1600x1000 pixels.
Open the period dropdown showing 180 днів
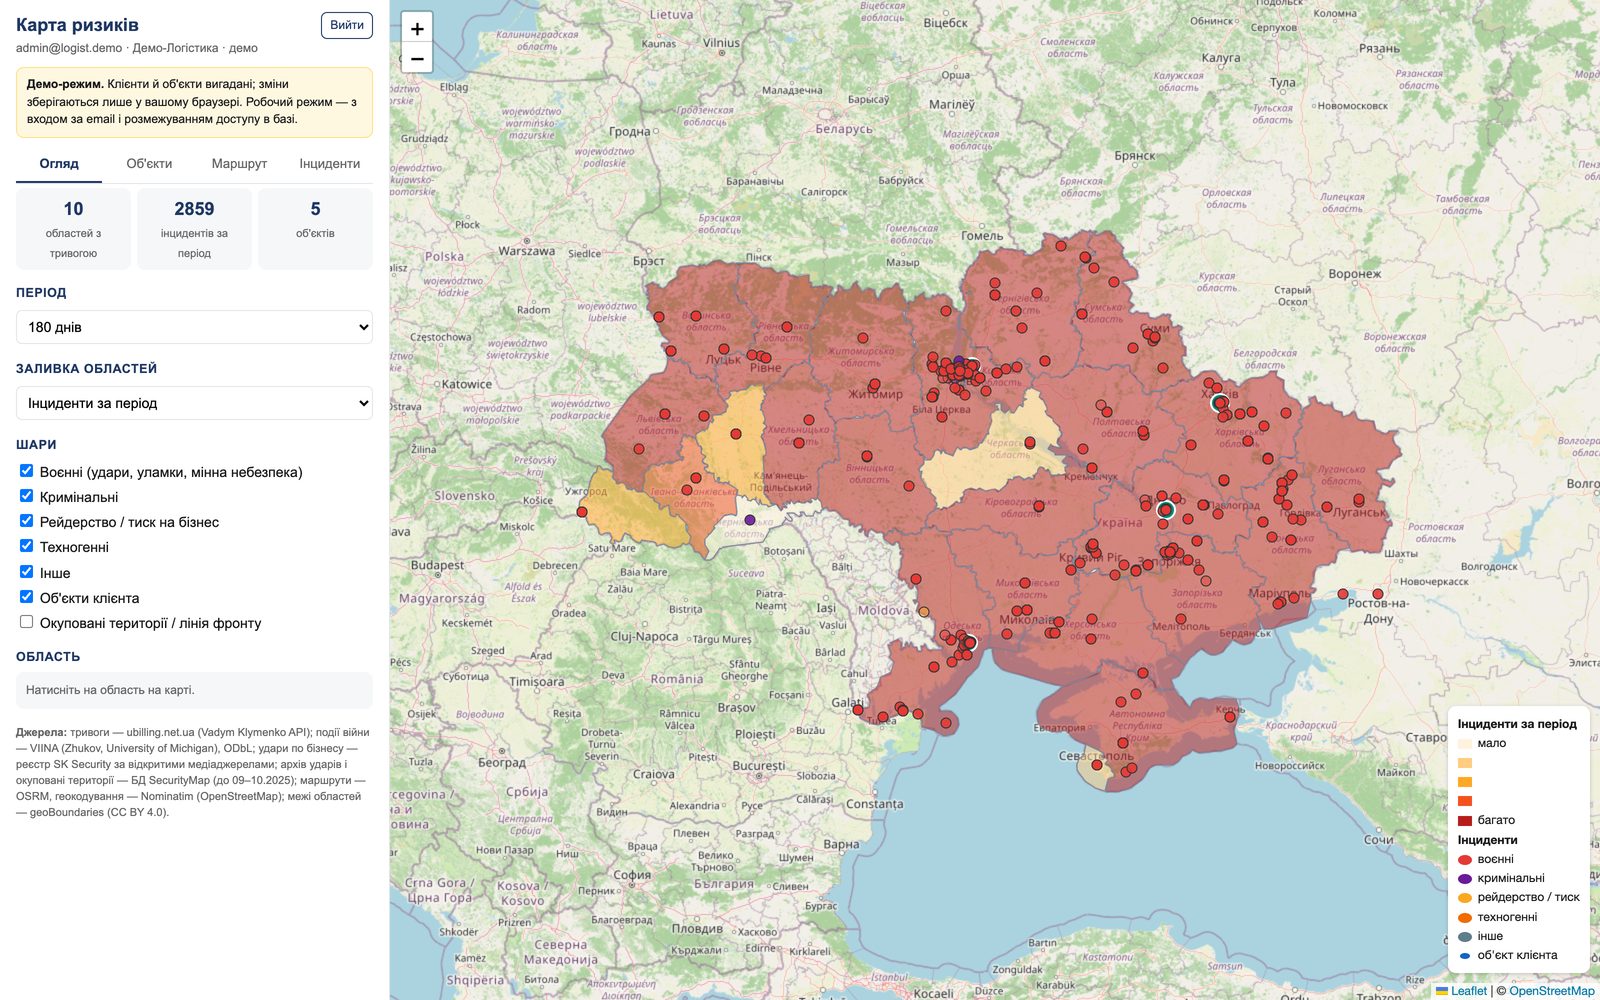pos(194,327)
